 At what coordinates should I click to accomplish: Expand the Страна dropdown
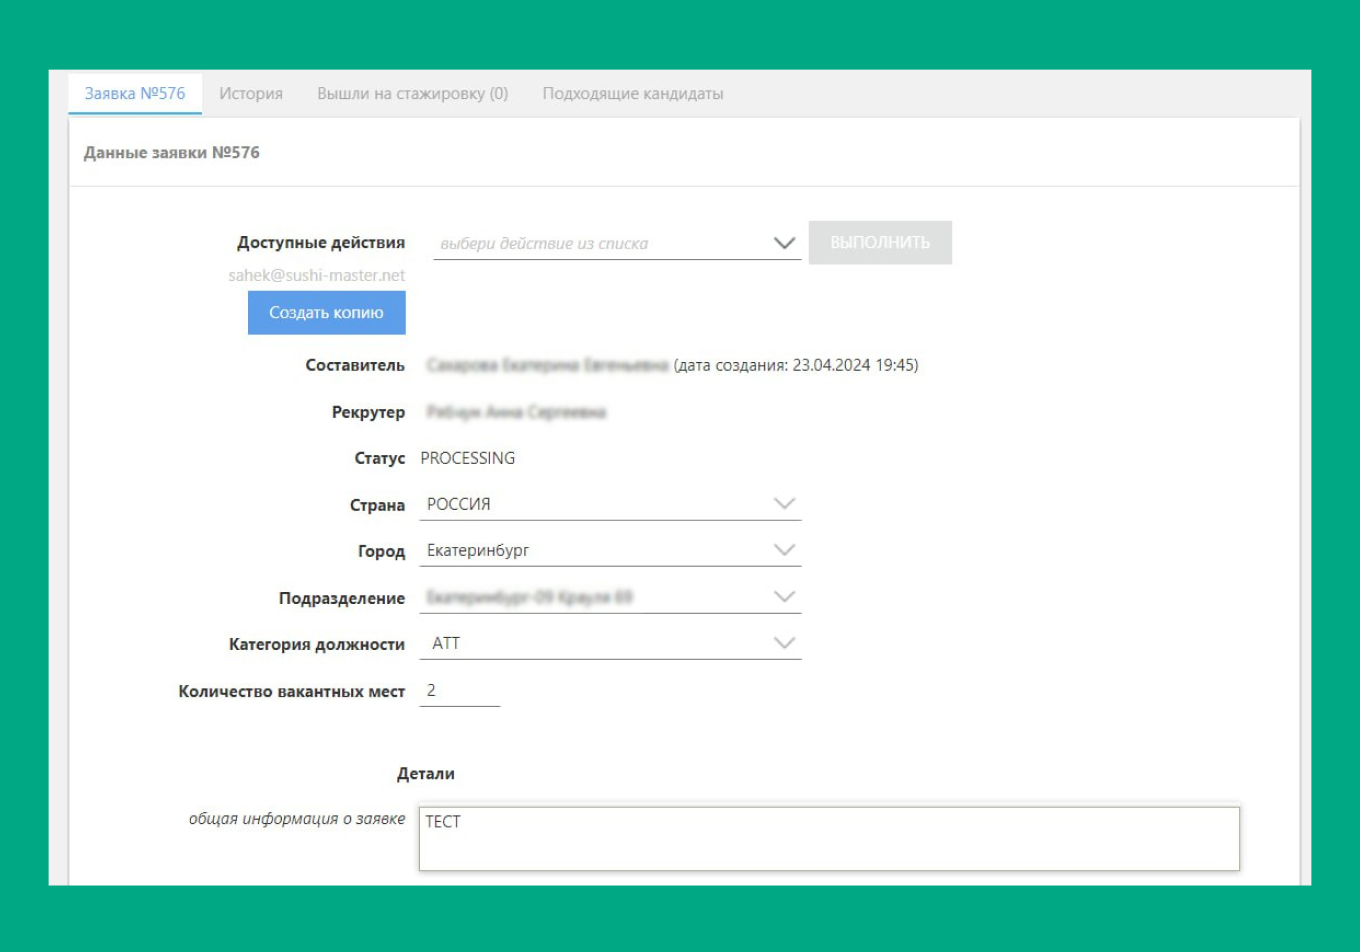pyautogui.click(x=786, y=503)
